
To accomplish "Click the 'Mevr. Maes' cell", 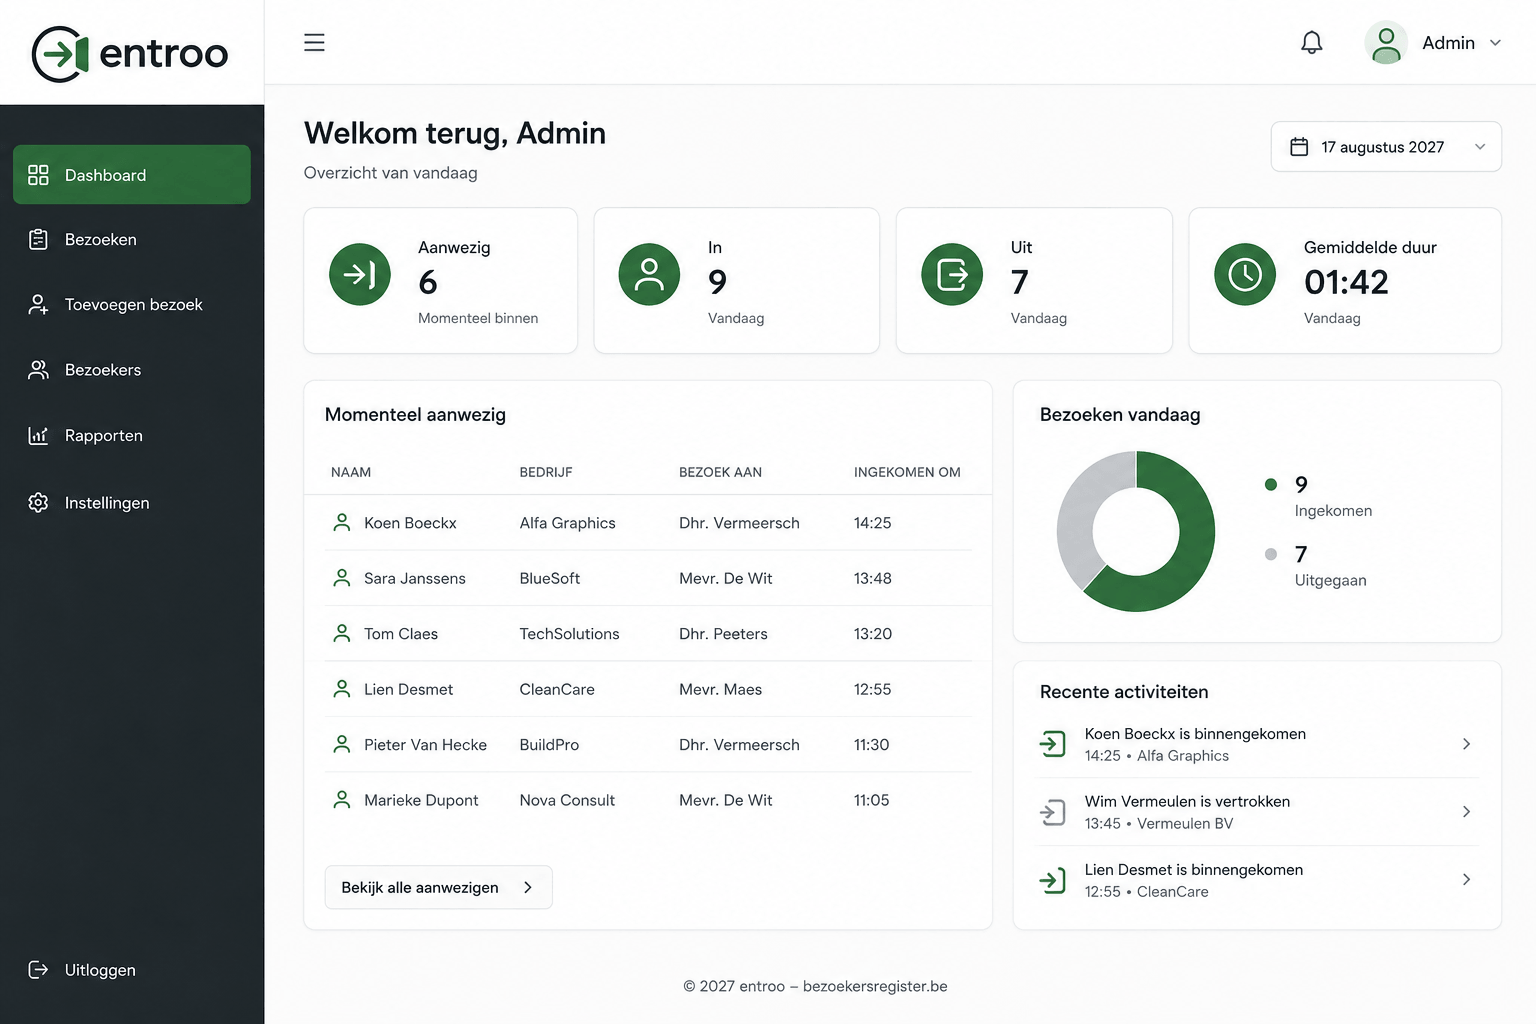I will click(720, 689).
